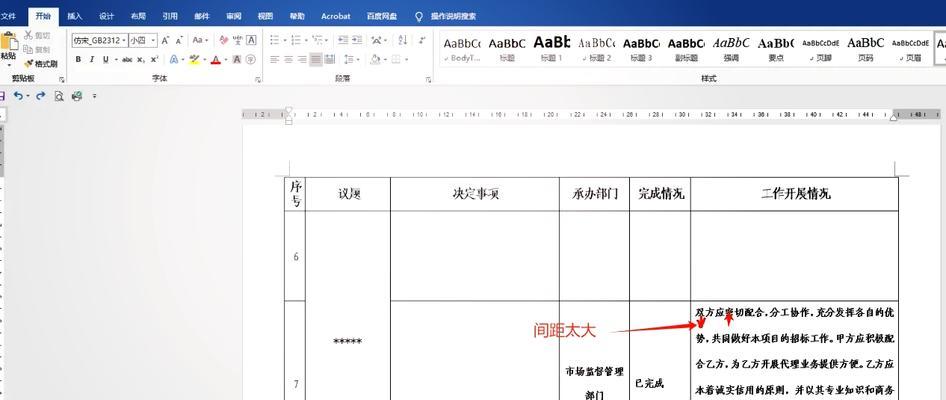
Task: Open the Layout (布局) tab
Action: pos(138,16)
